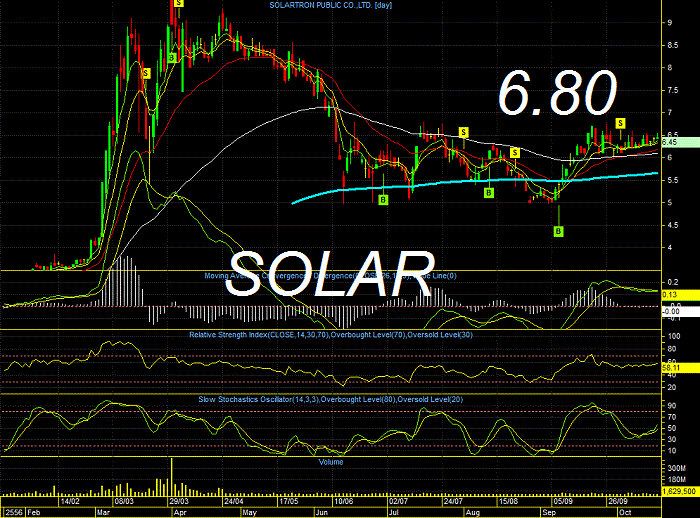The width and height of the screenshot is (700, 518).
Task: Click the May month label
Action: (x=250, y=513)
